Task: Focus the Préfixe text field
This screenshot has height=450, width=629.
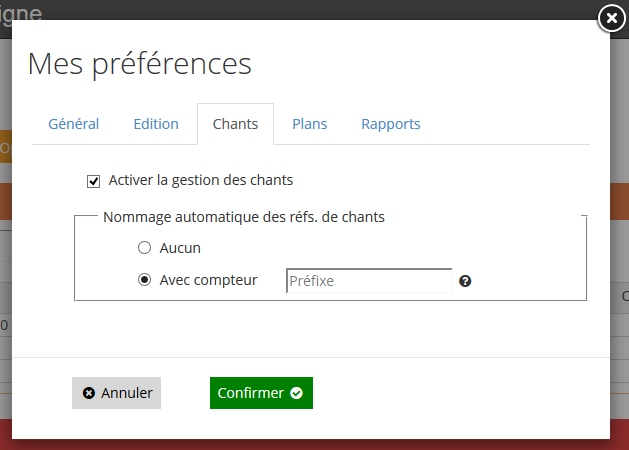Action: 369,281
